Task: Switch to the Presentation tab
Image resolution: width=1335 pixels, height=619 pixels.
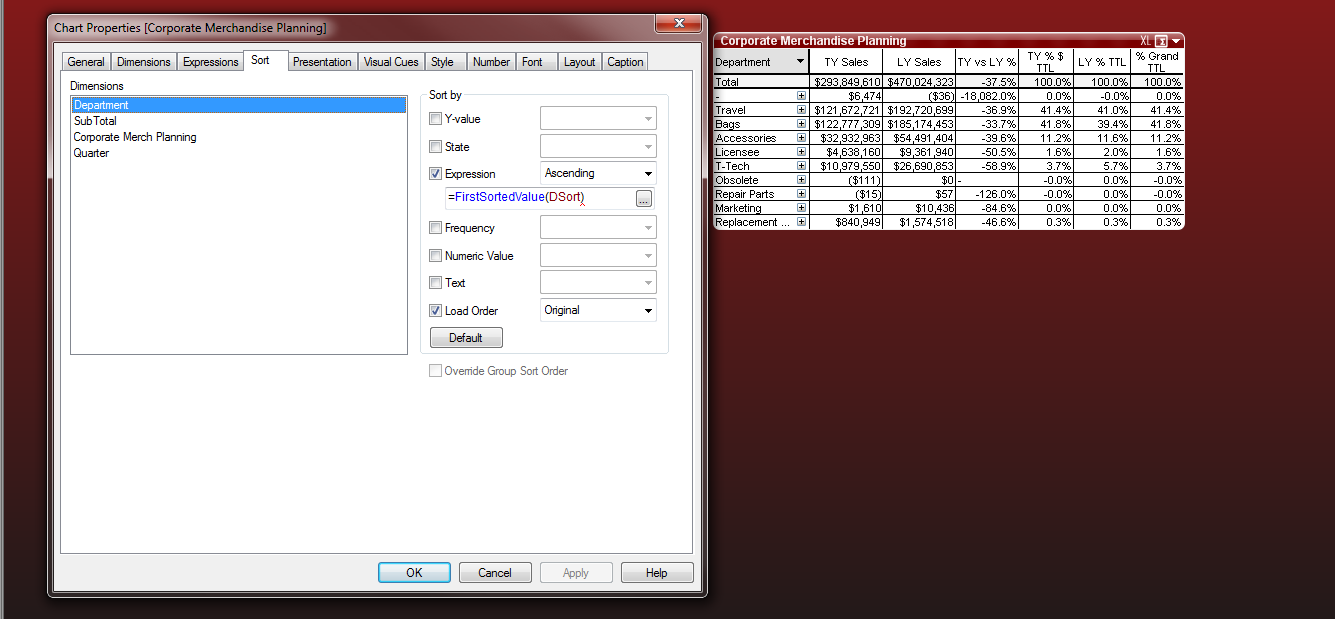Action: tap(321, 62)
